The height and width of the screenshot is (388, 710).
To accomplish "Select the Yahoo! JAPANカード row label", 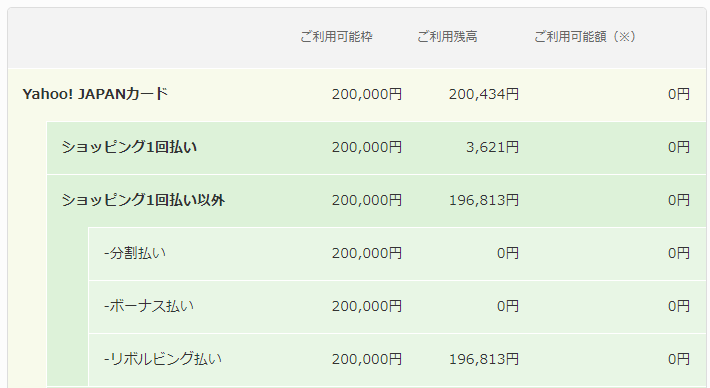I will tap(95, 94).
